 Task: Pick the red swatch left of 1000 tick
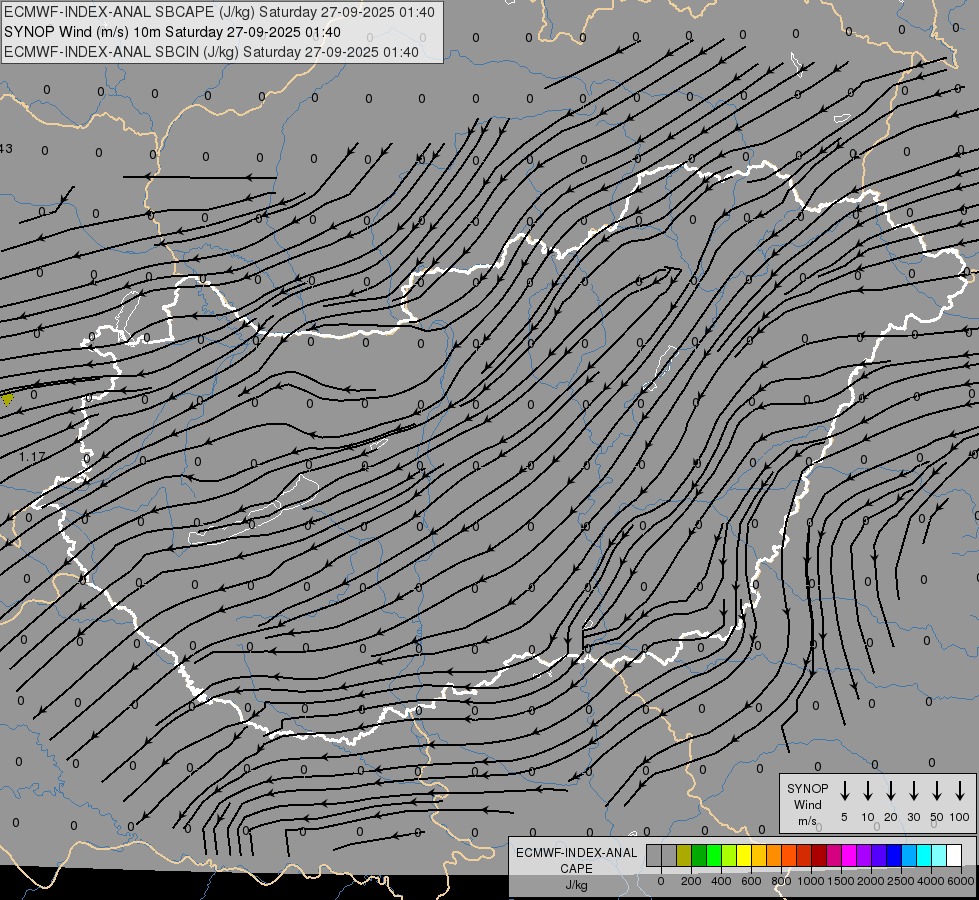click(x=804, y=855)
